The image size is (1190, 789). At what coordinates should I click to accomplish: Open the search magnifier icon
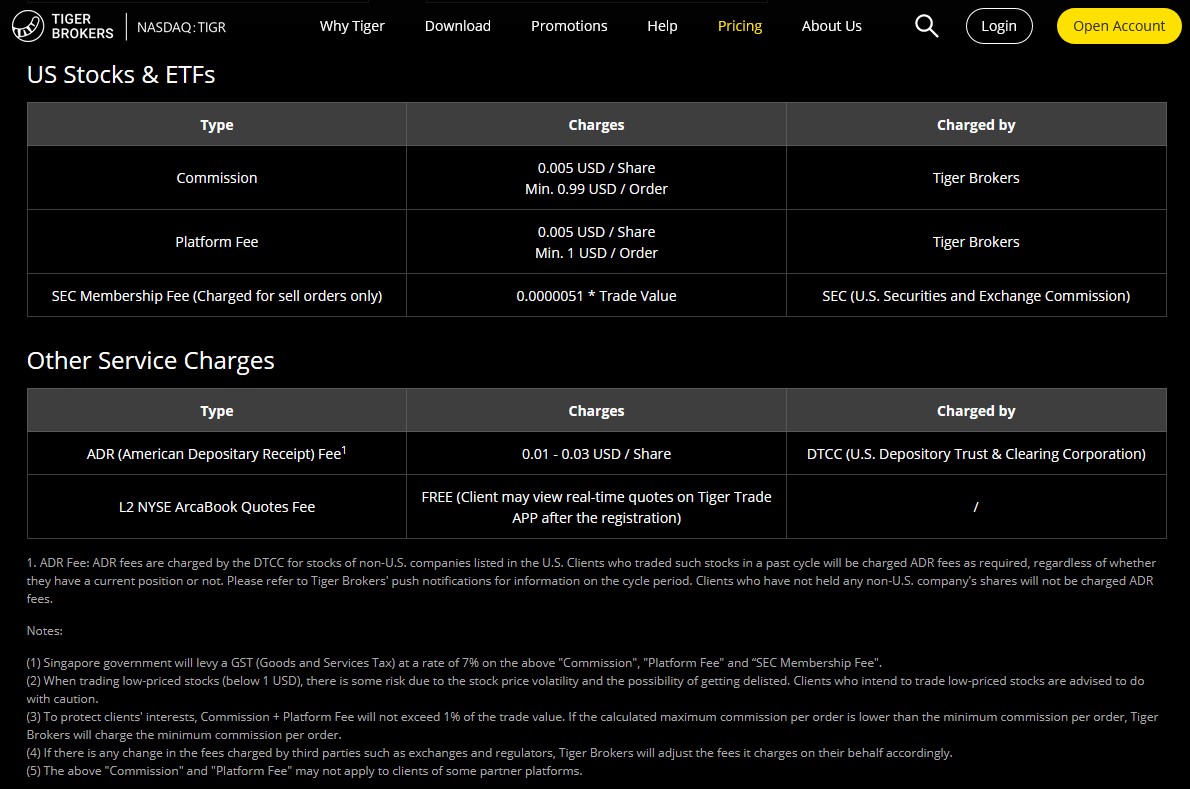click(x=926, y=26)
